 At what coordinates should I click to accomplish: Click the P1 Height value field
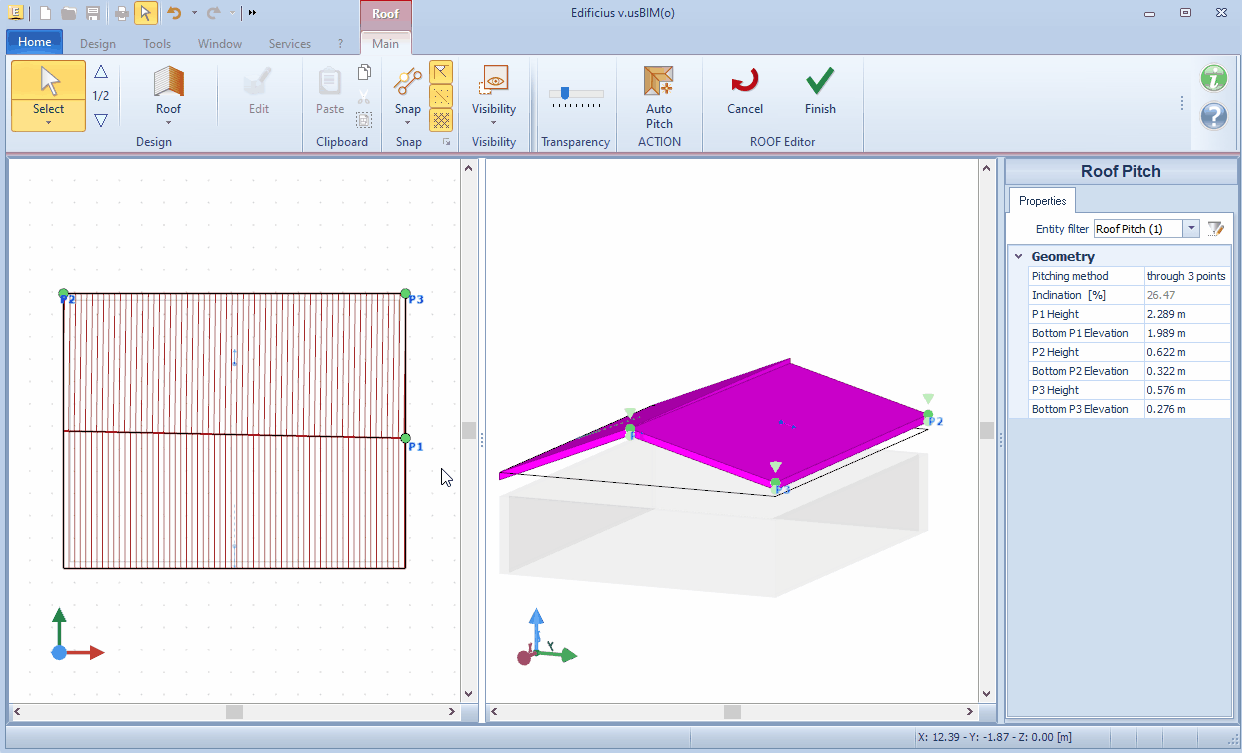pos(1187,314)
